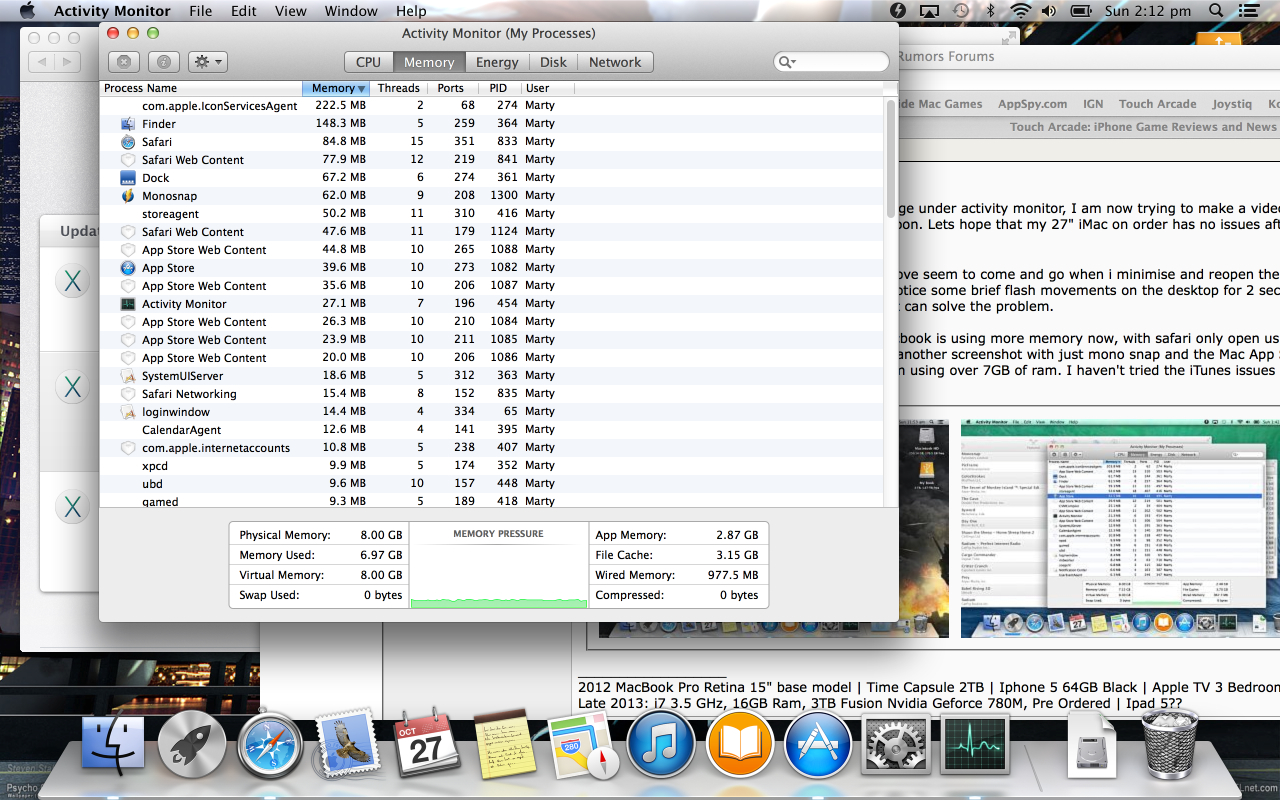This screenshot has width=1280, height=800.
Task: Open the Window menu
Action: pos(351,11)
